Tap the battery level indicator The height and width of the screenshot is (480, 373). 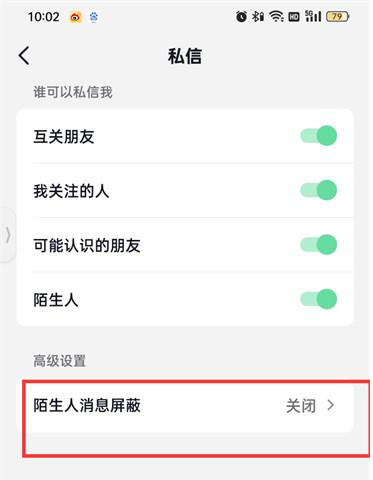(x=337, y=16)
